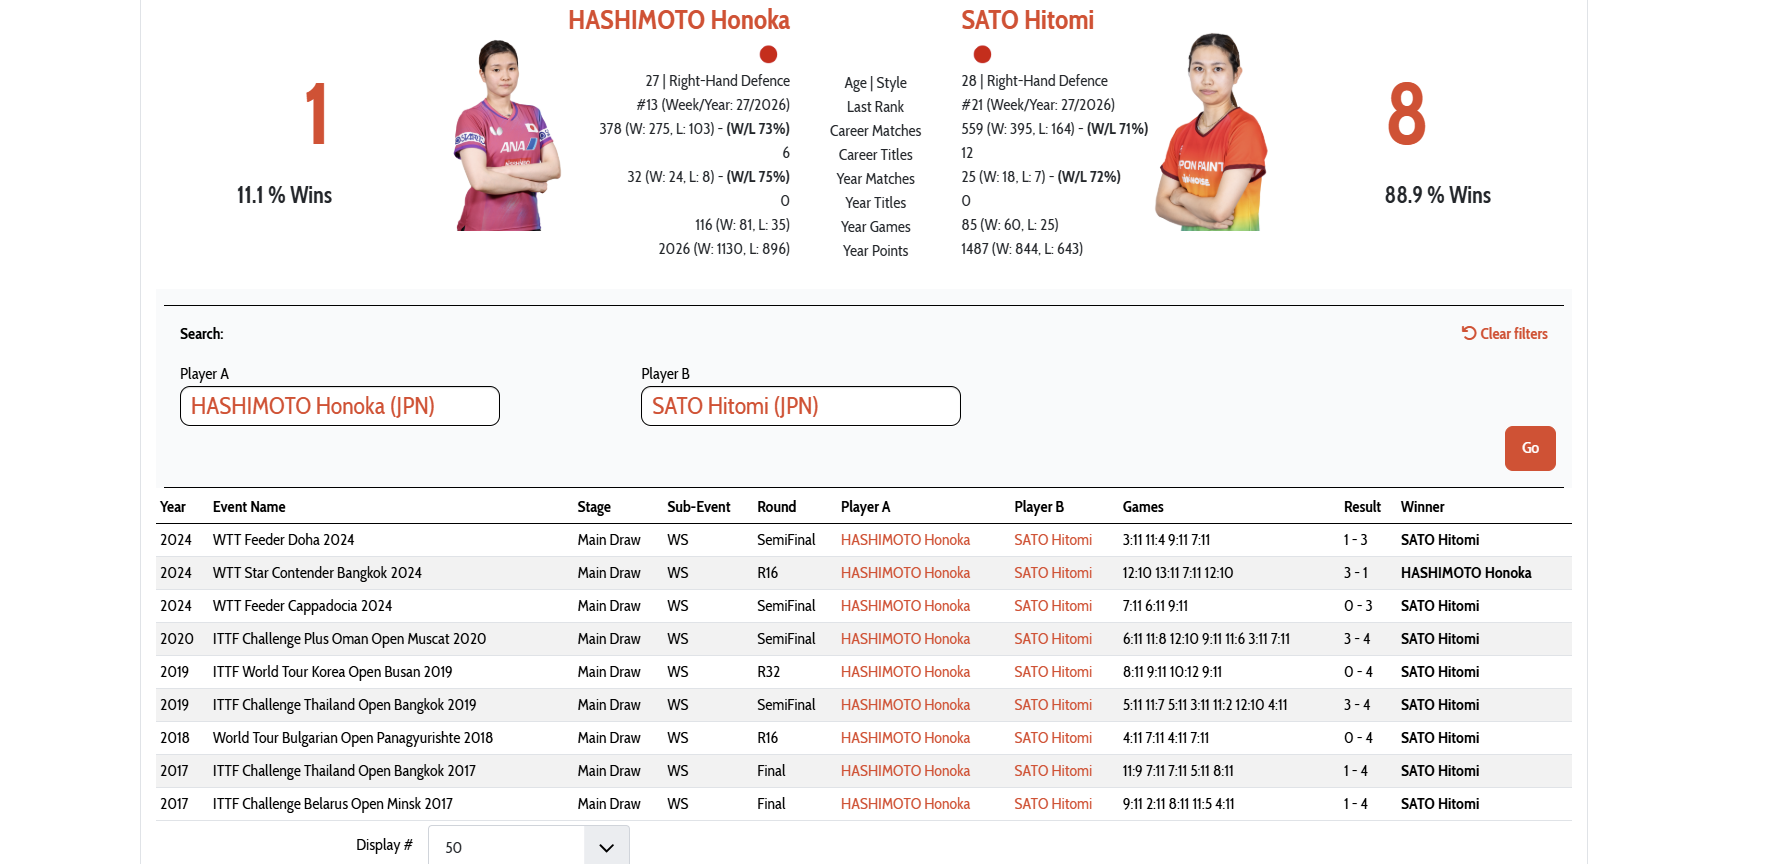Click HASHIMOTO Honoka in the Oman Open Muscat row
1782x864 pixels.
point(905,639)
